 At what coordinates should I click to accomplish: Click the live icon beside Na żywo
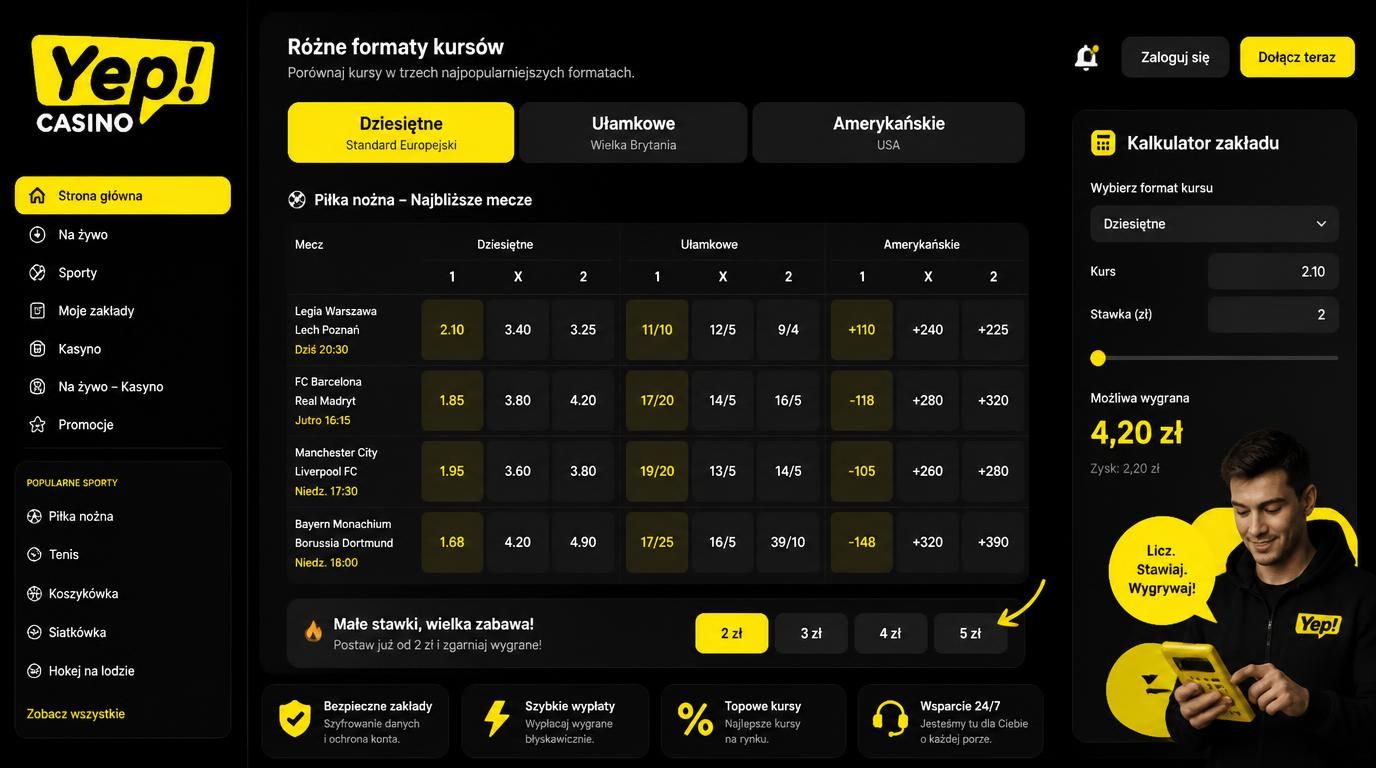coord(37,234)
